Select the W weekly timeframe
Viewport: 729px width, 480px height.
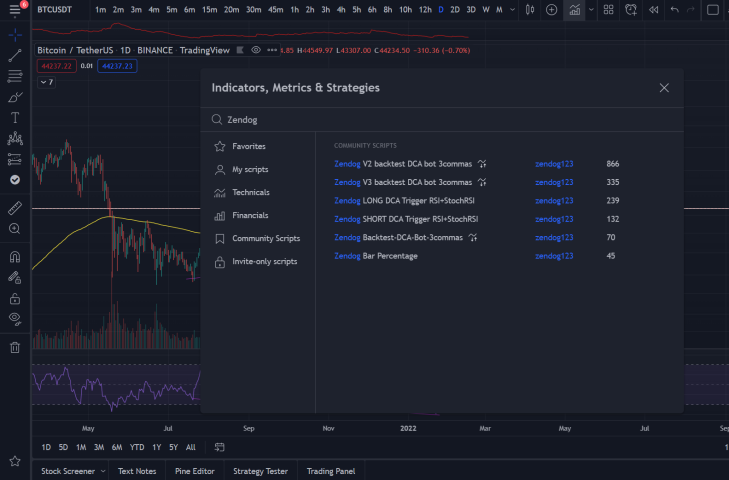click(485, 10)
